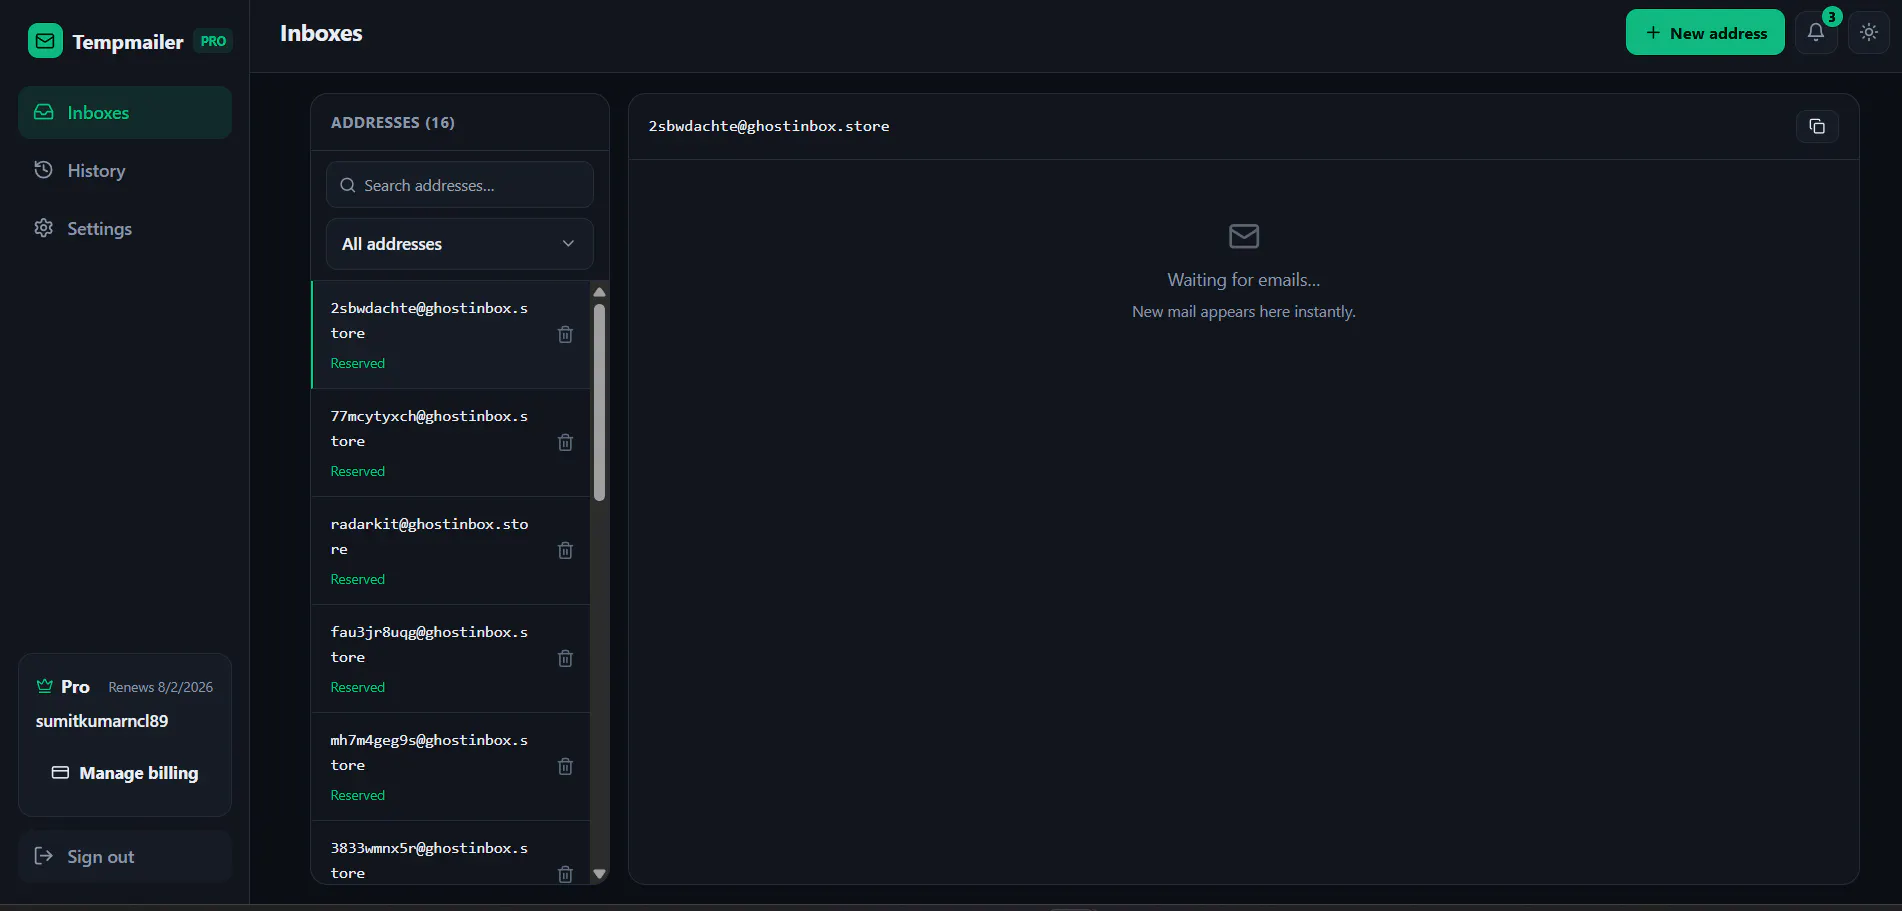Click the New address button
Viewport: 1902px width, 911px height.
tap(1705, 32)
